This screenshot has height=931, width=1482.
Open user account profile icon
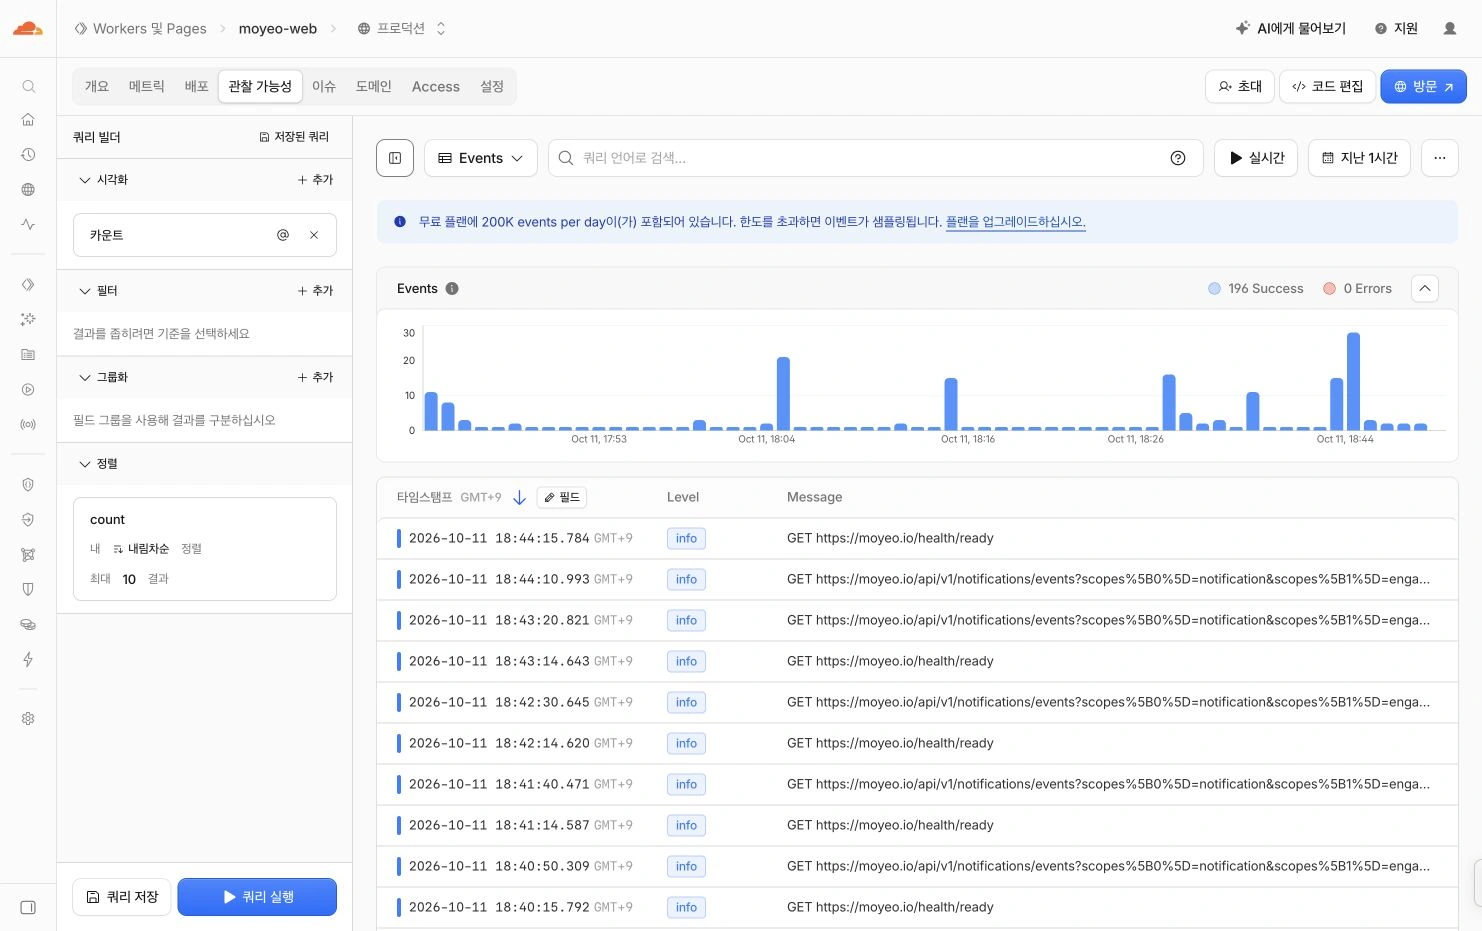(1450, 28)
